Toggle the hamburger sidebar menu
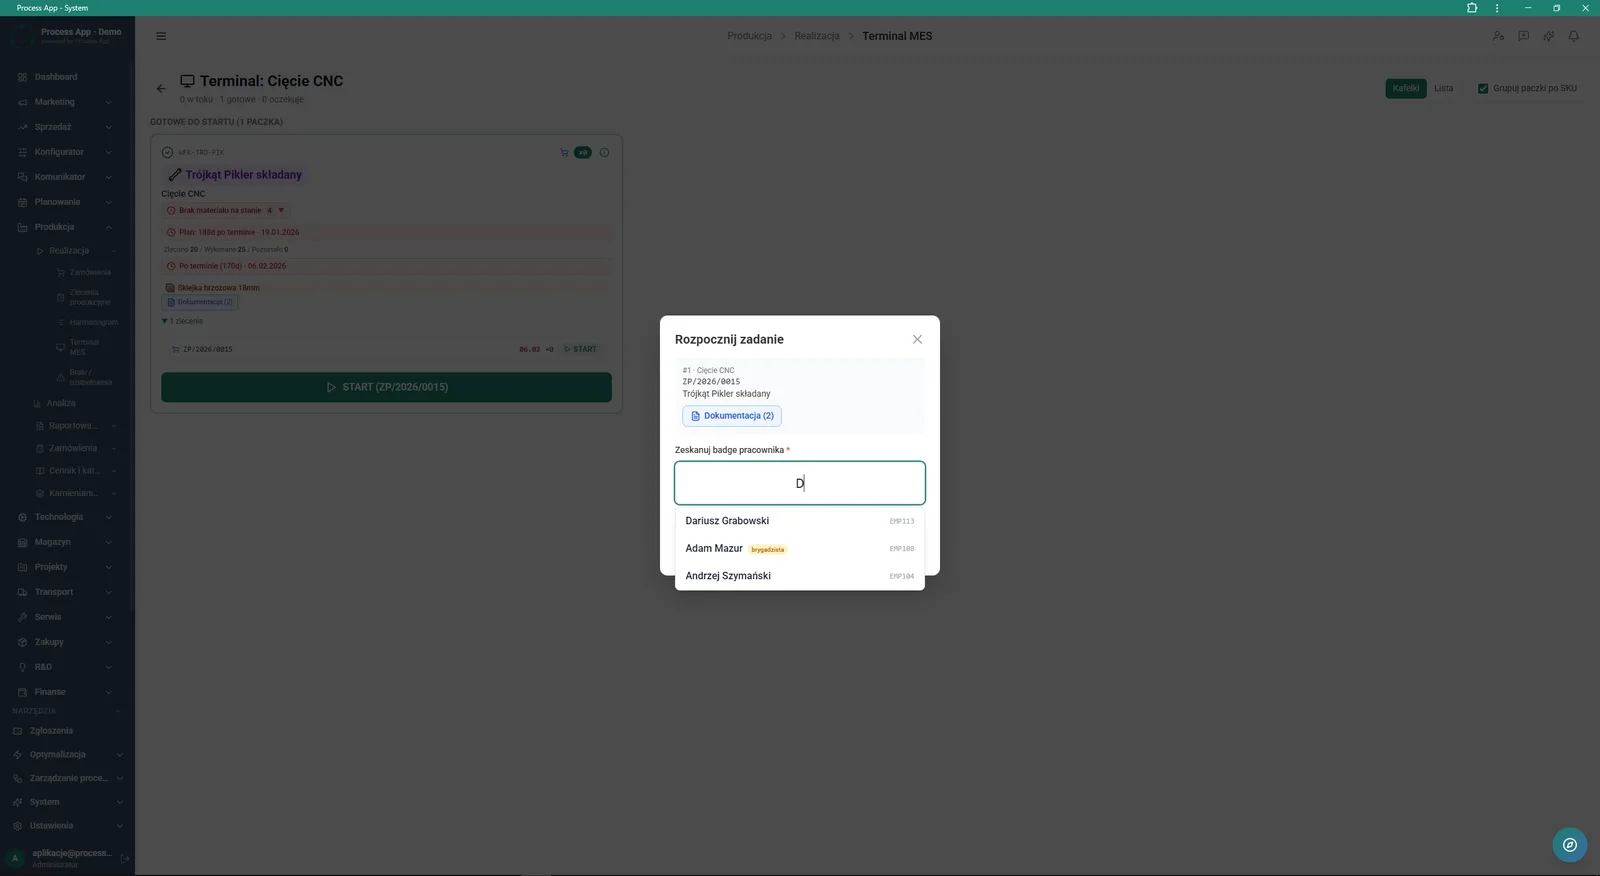The image size is (1600, 876). click(161, 36)
